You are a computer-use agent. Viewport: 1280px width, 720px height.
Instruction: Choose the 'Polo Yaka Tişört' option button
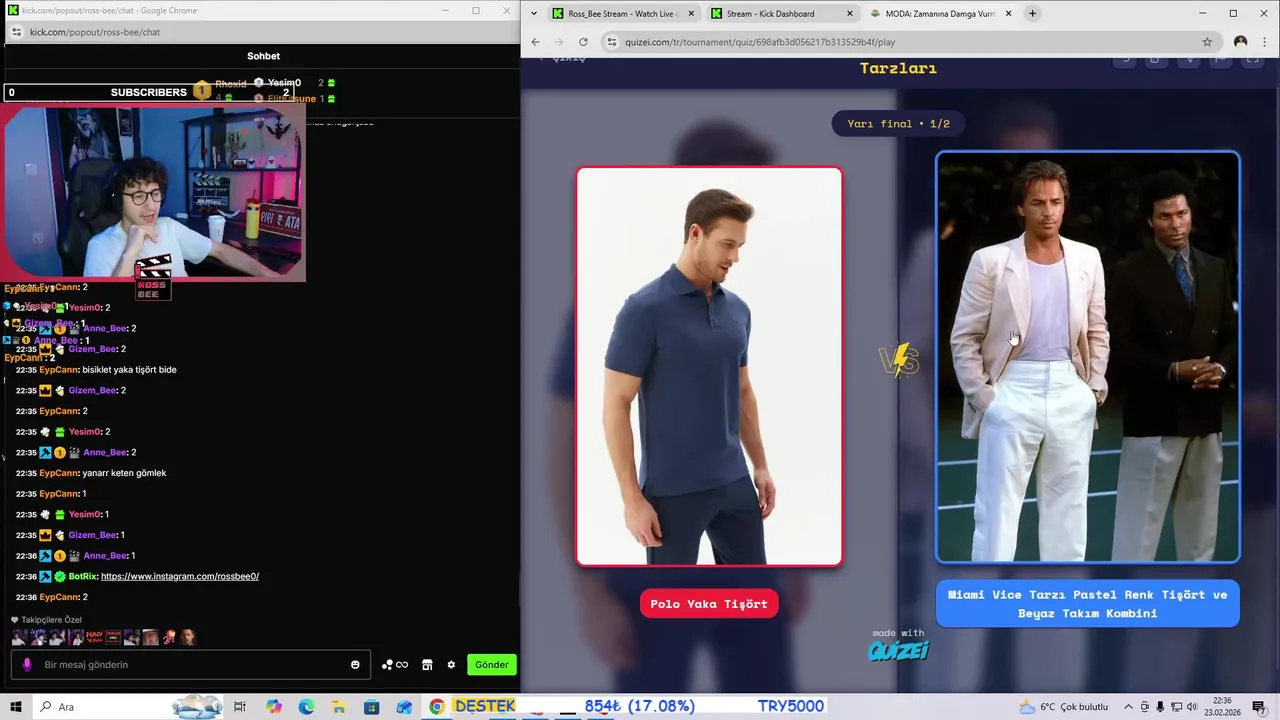[709, 604]
